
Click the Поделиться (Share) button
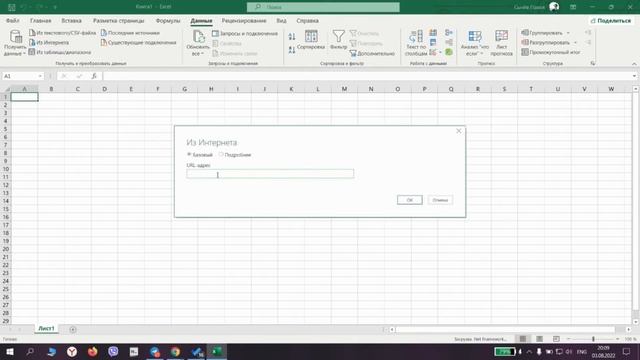pos(611,20)
